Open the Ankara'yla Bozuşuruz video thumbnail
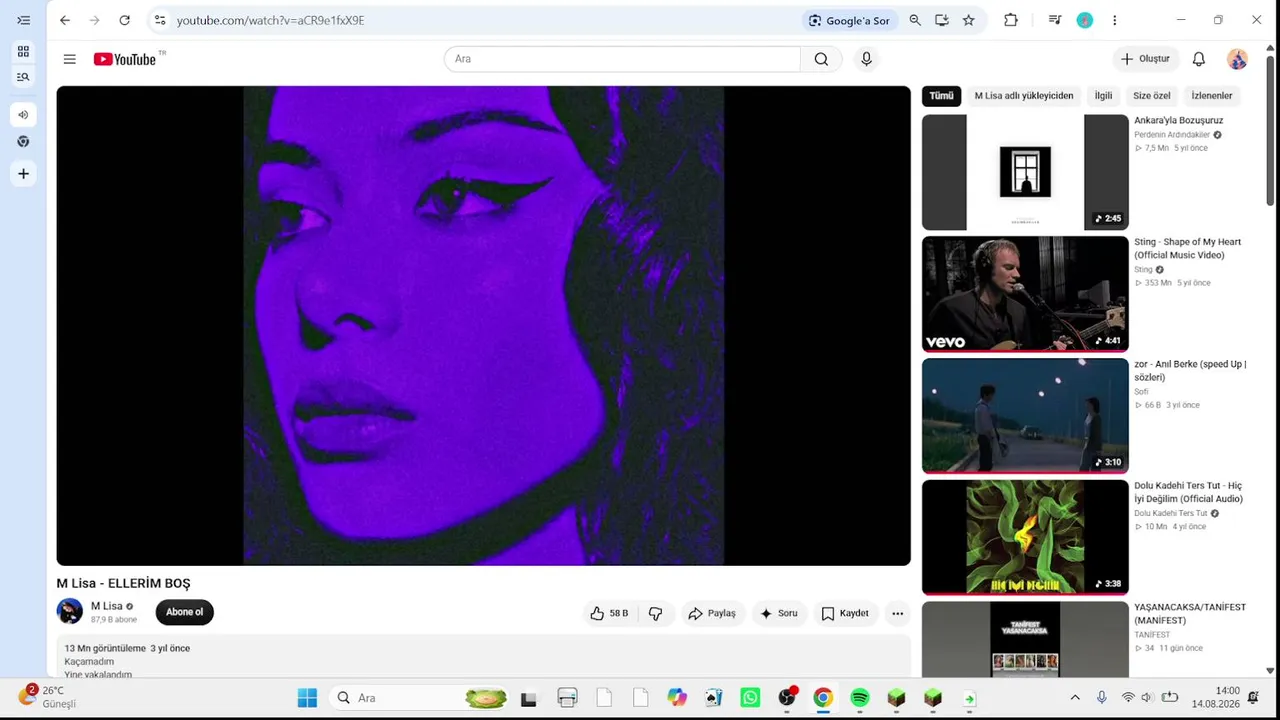 point(1025,172)
